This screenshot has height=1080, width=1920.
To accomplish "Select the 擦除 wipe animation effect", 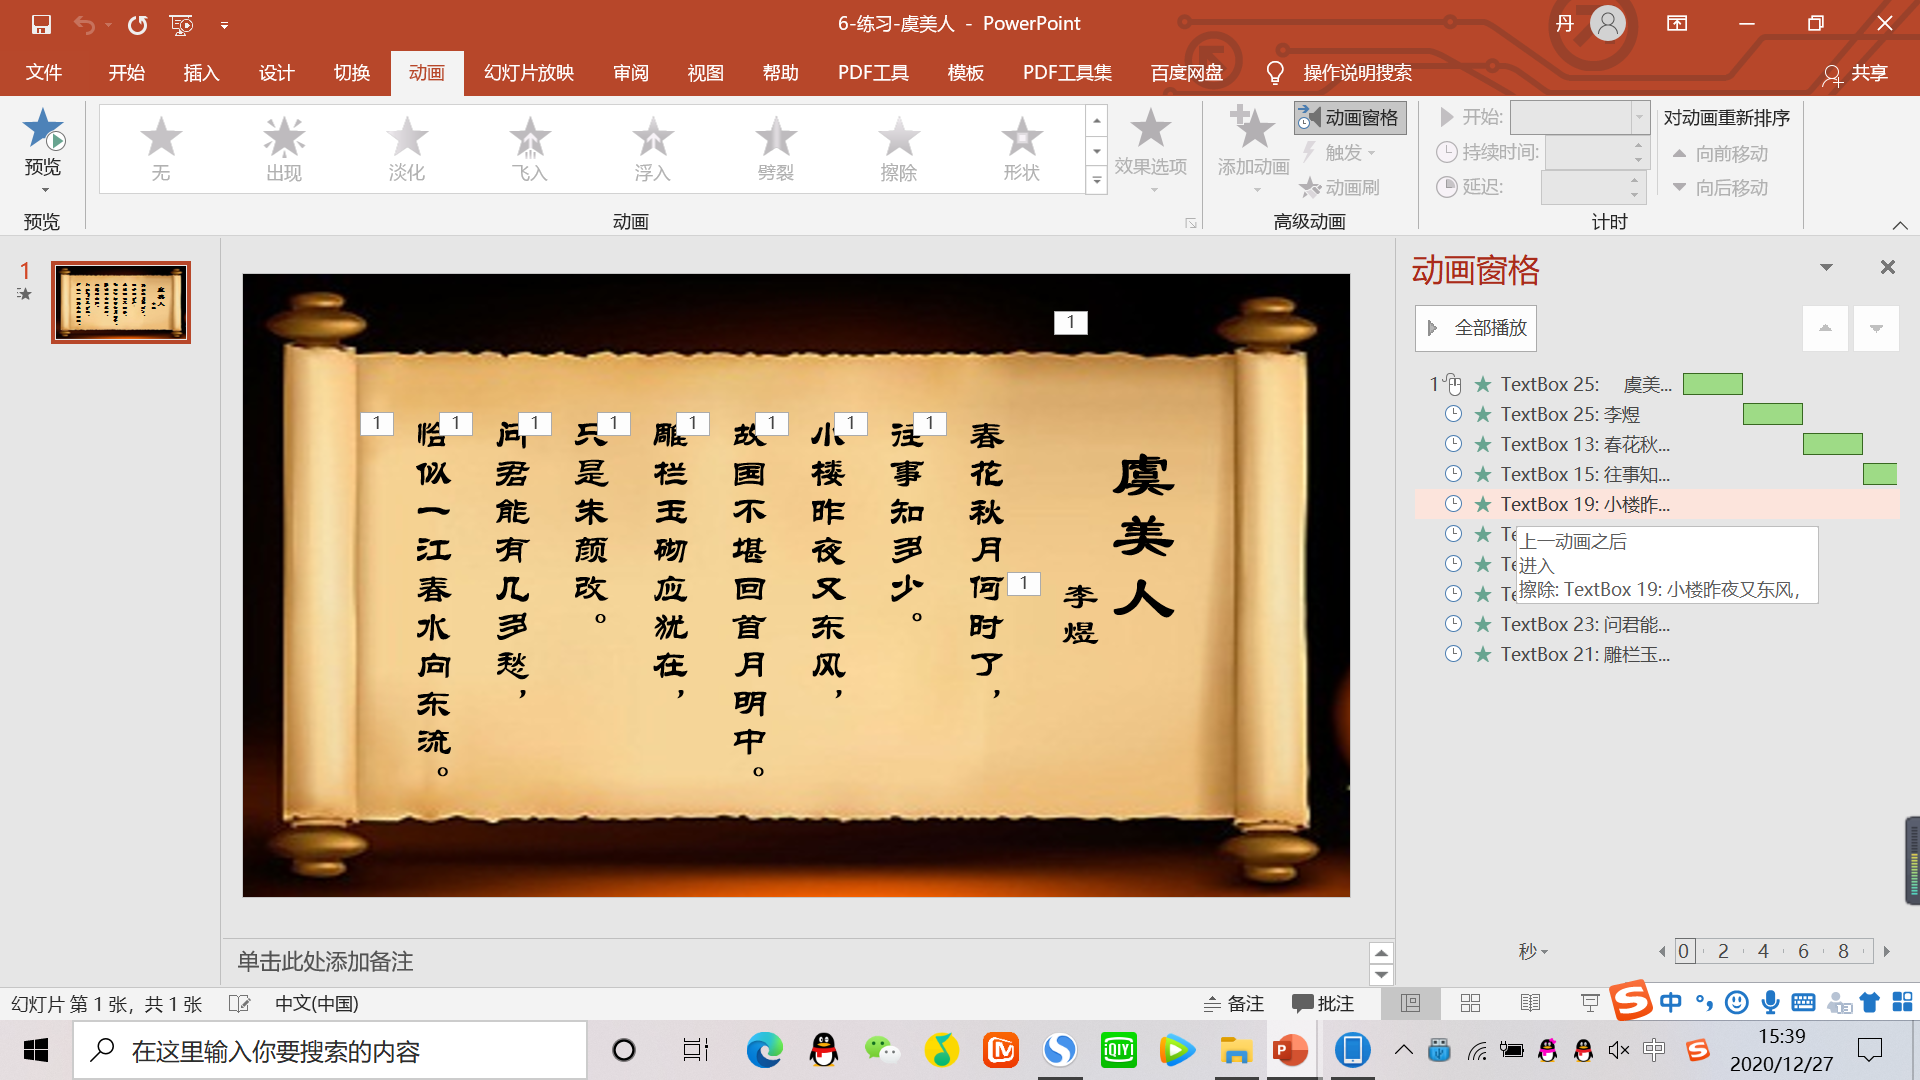I will [899, 149].
